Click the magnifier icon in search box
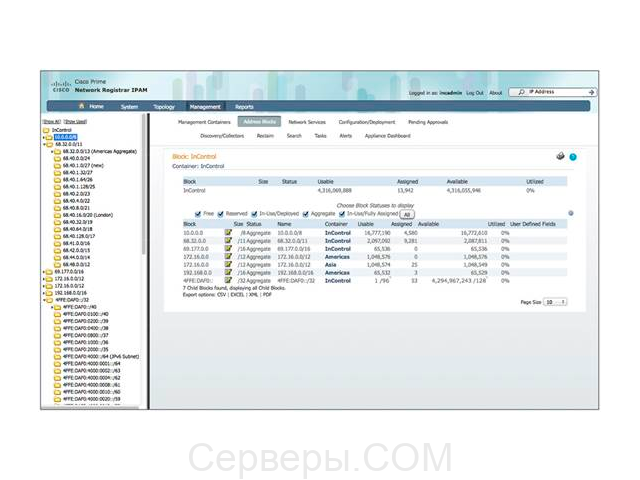Screen dimensions: 640x480 [522, 92]
